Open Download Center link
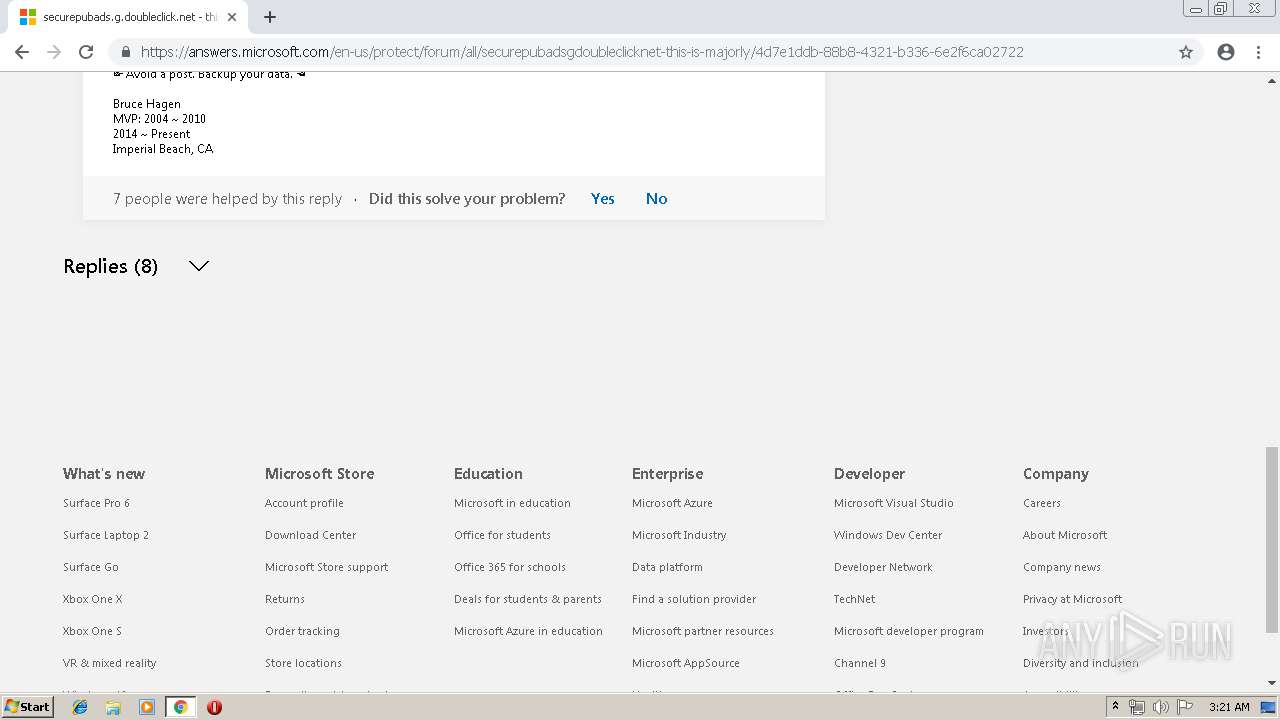The image size is (1280, 720). 311,535
